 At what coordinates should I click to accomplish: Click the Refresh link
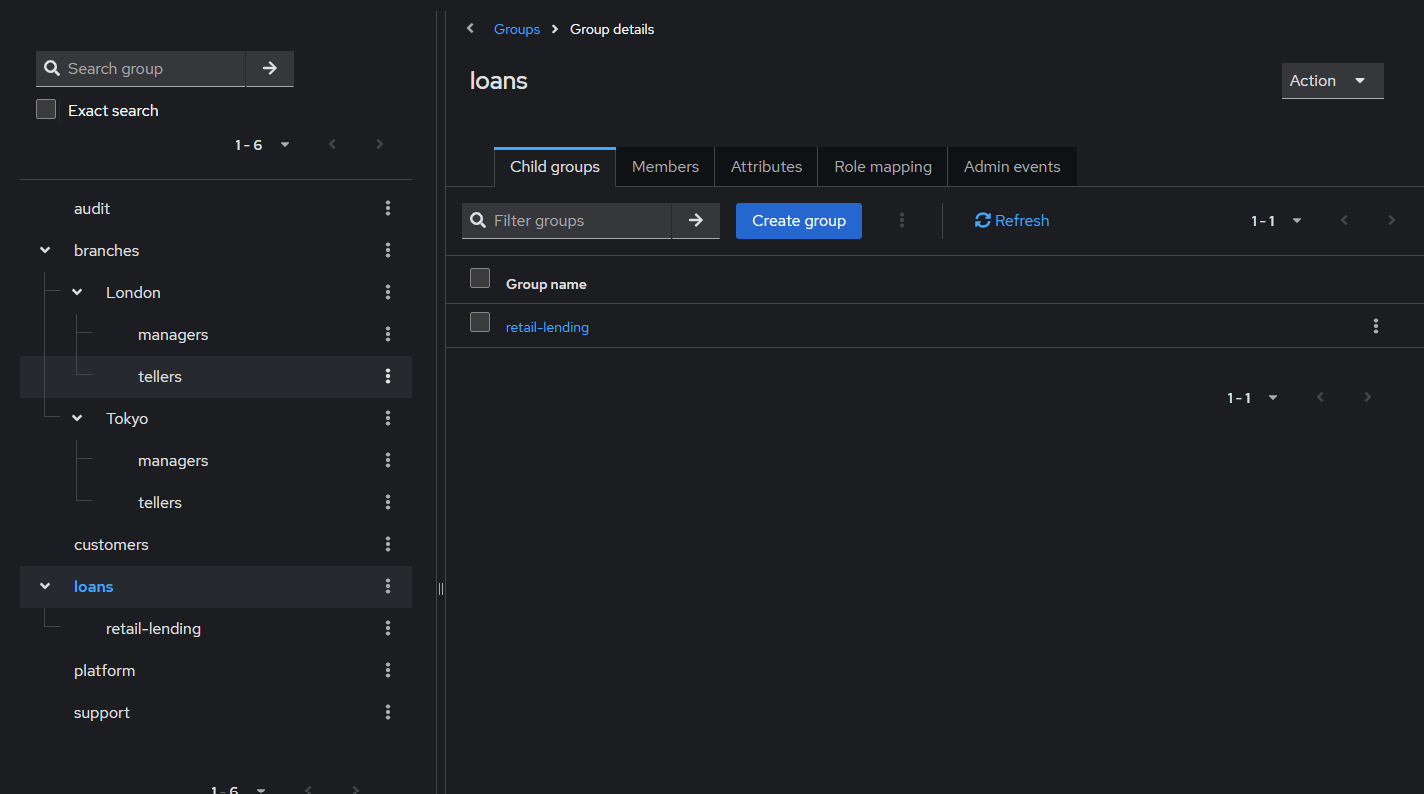1012,221
